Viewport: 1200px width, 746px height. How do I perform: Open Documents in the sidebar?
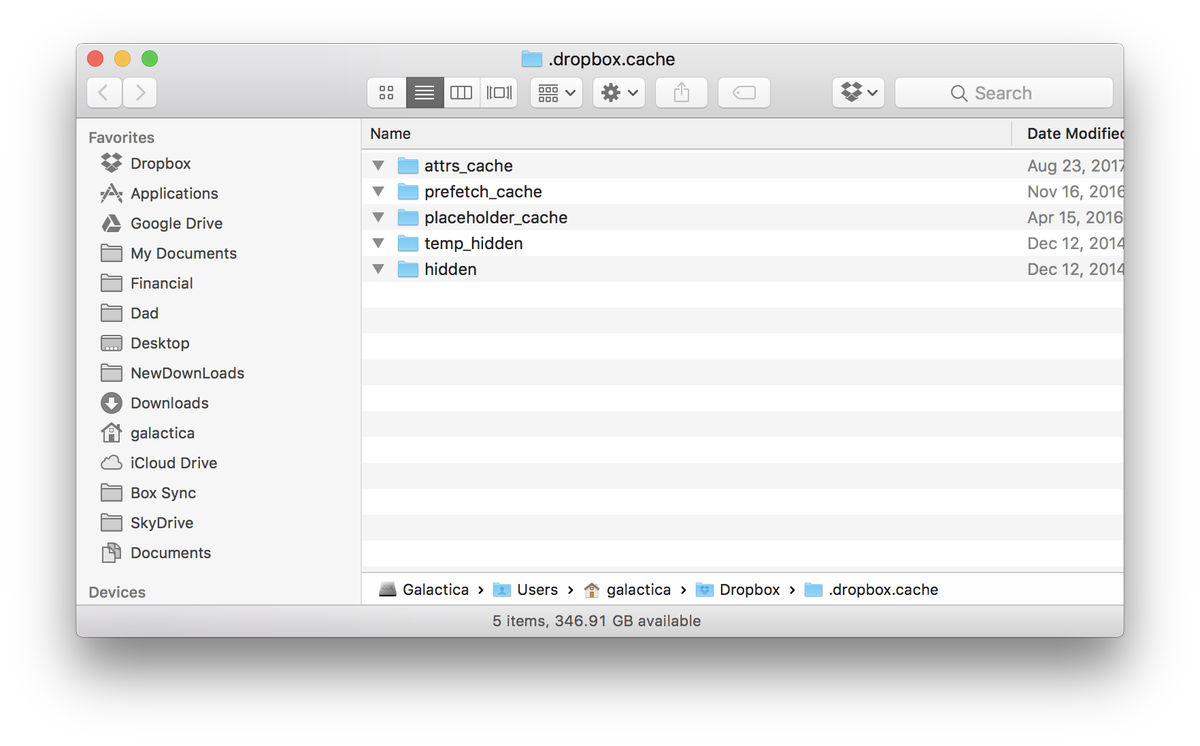pos(170,553)
